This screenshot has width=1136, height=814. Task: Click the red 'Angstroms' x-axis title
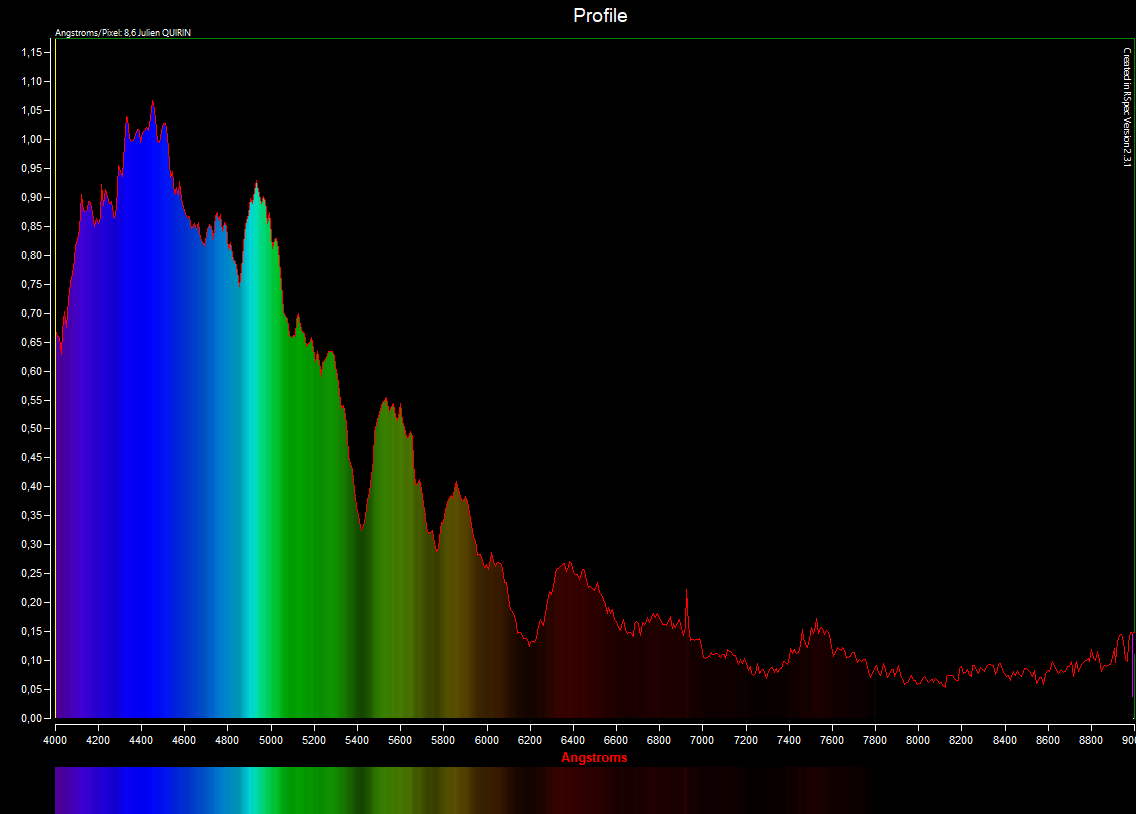point(594,758)
